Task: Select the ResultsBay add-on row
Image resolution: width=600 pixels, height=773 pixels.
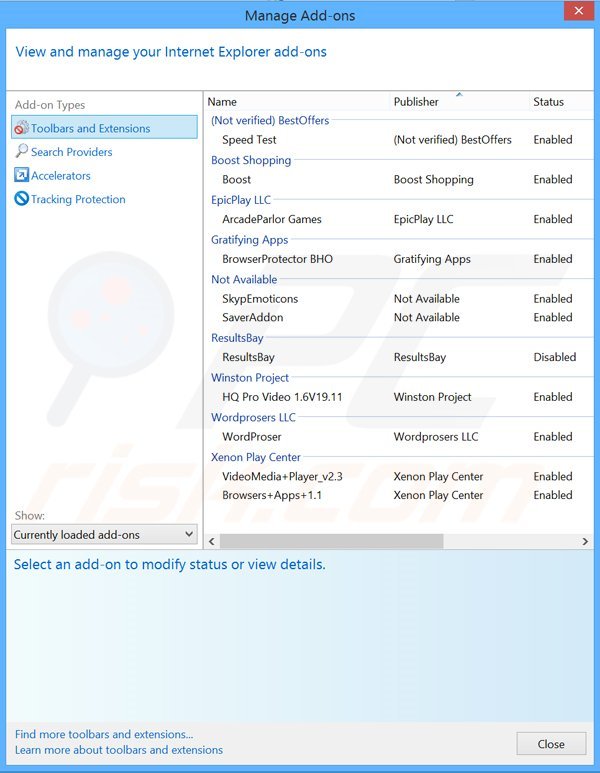Action: coord(399,357)
